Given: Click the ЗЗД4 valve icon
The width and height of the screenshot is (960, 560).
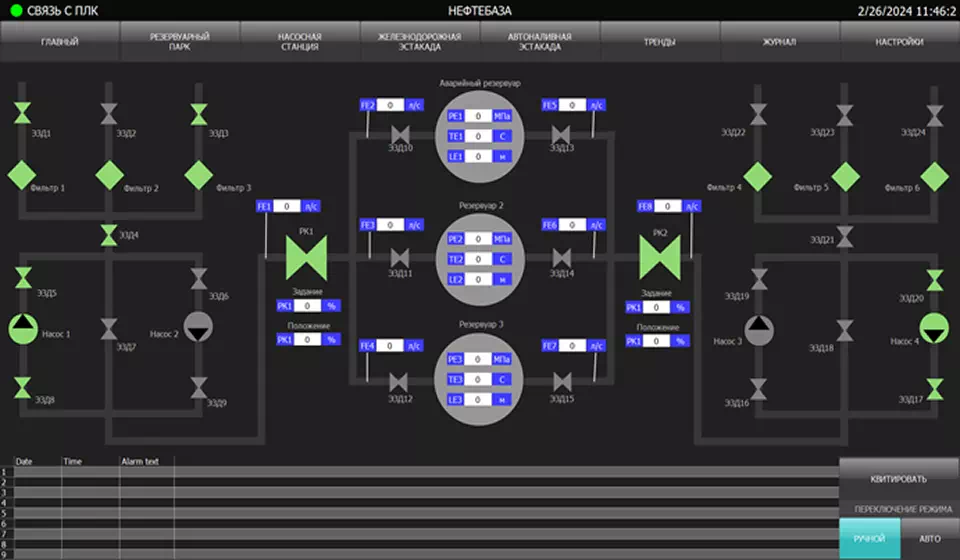Looking at the screenshot, I should 108,235.
